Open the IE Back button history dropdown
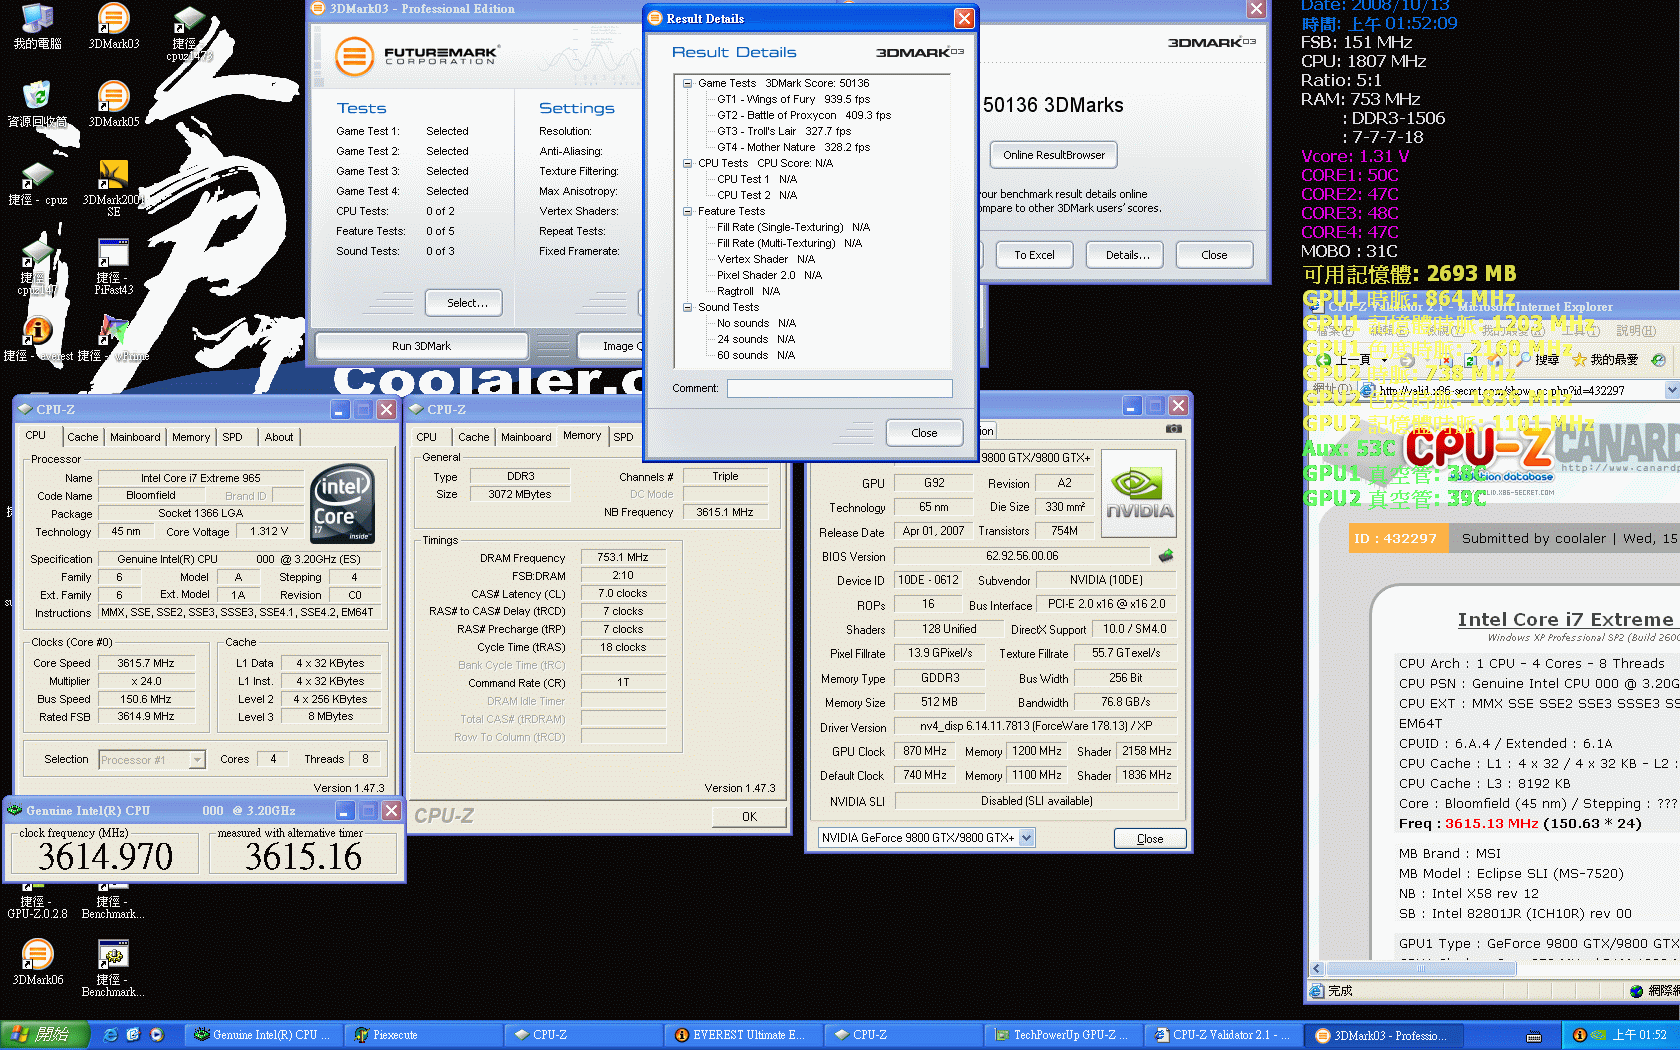This screenshot has width=1680, height=1050. point(1385,360)
